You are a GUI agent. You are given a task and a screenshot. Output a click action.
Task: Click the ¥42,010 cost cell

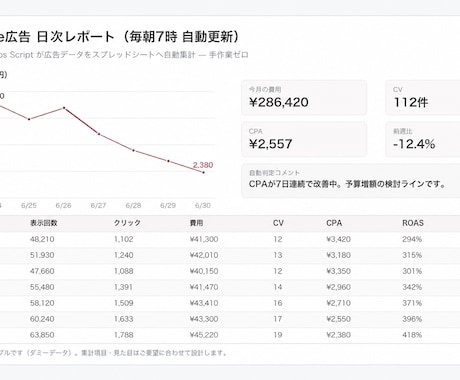pyautogui.click(x=204, y=255)
